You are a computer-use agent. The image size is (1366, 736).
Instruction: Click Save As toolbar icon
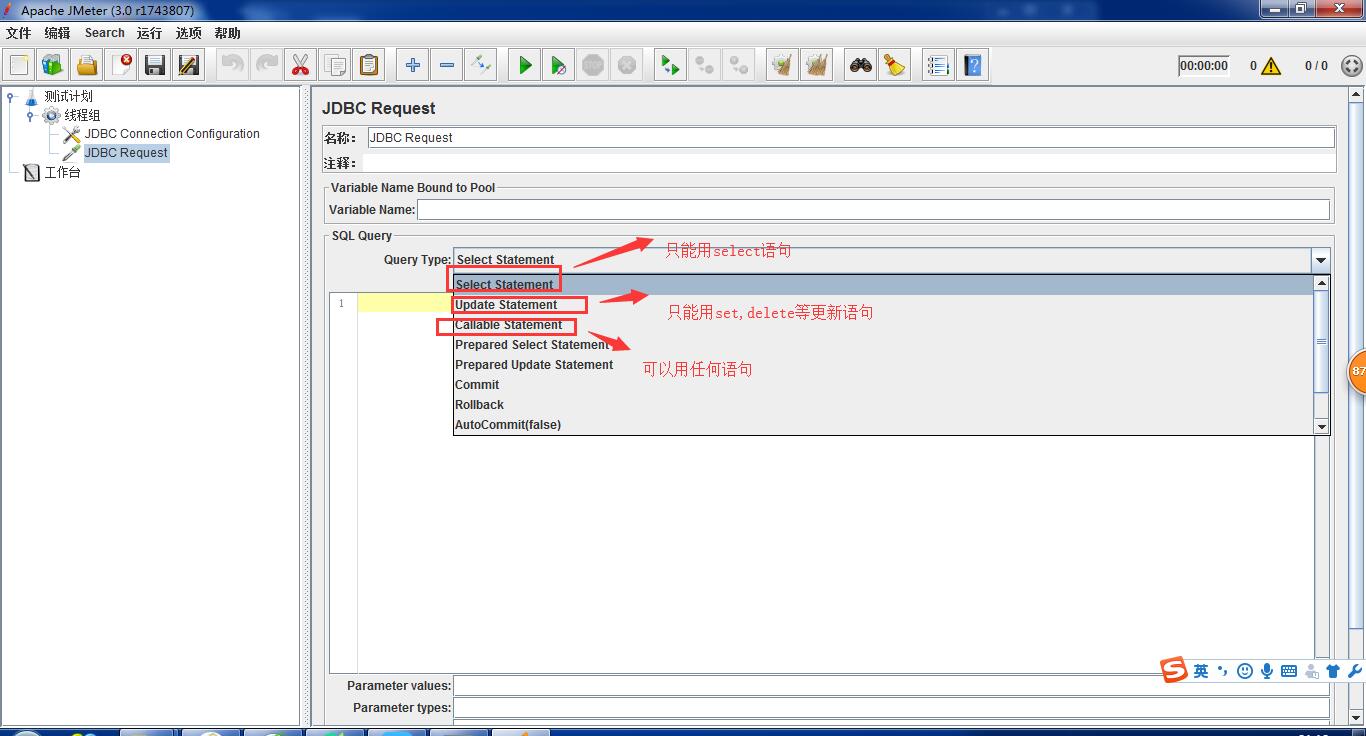(x=189, y=65)
